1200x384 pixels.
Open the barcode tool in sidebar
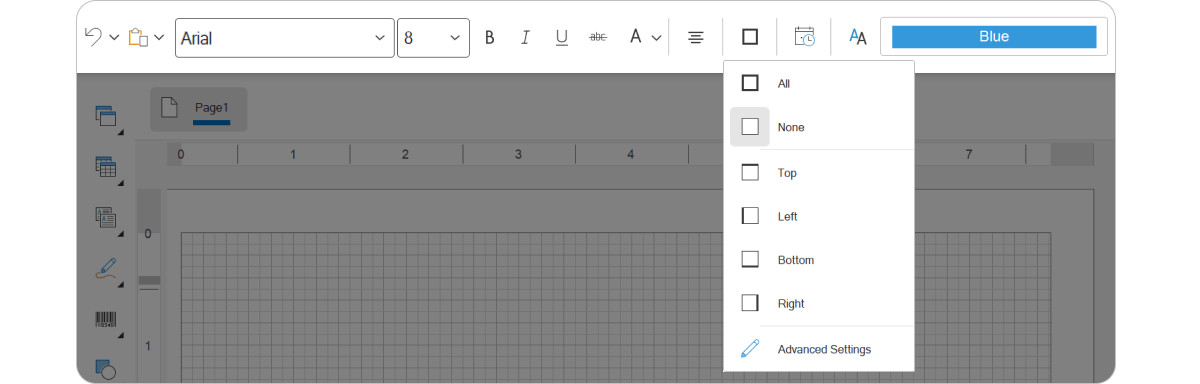[x=105, y=321]
